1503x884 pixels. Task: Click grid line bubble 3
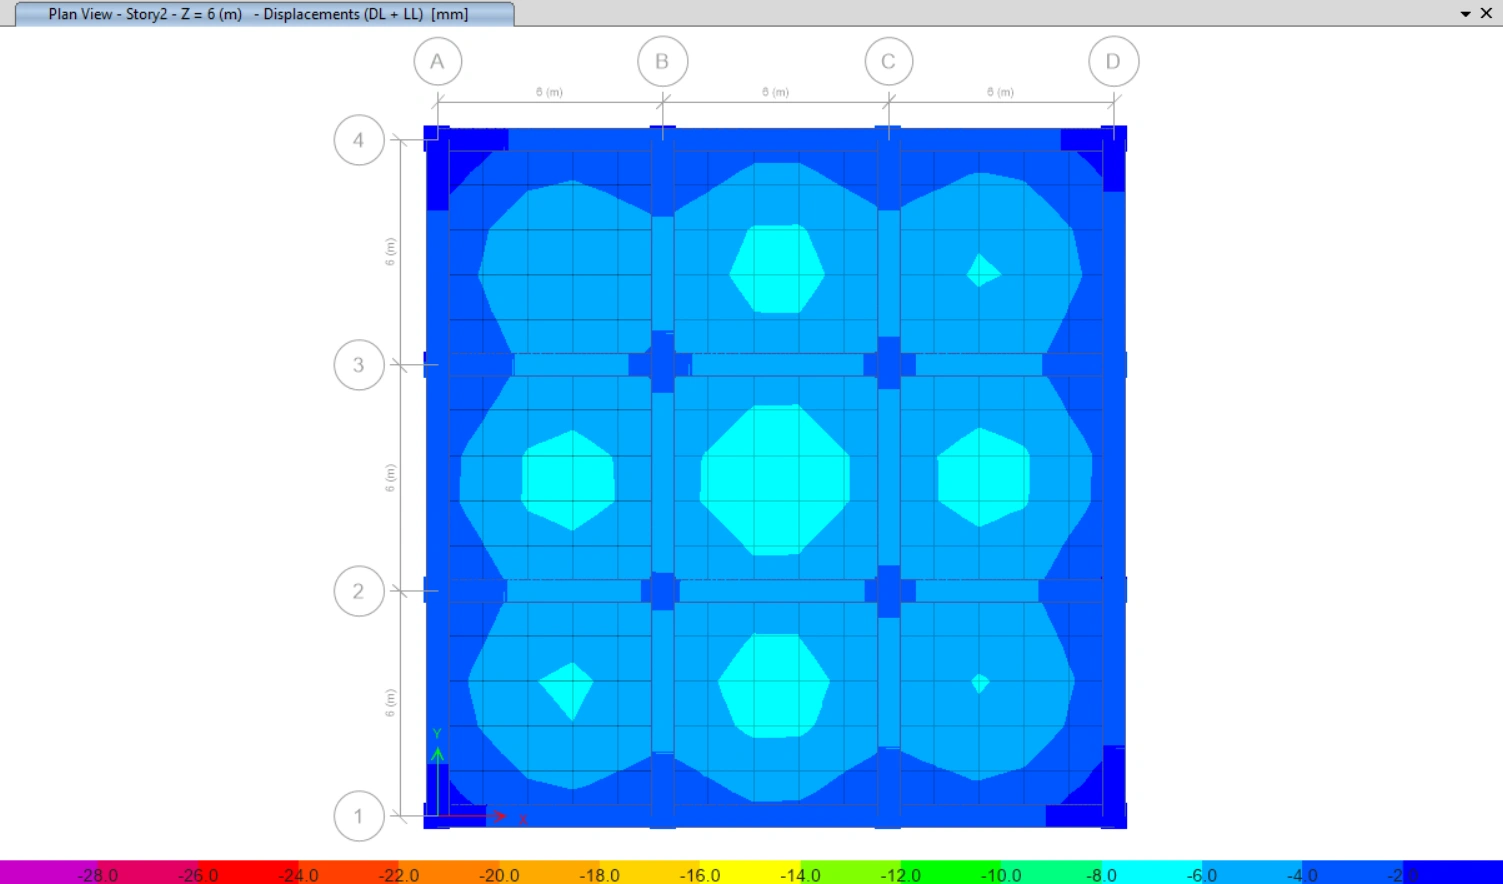click(x=358, y=365)
